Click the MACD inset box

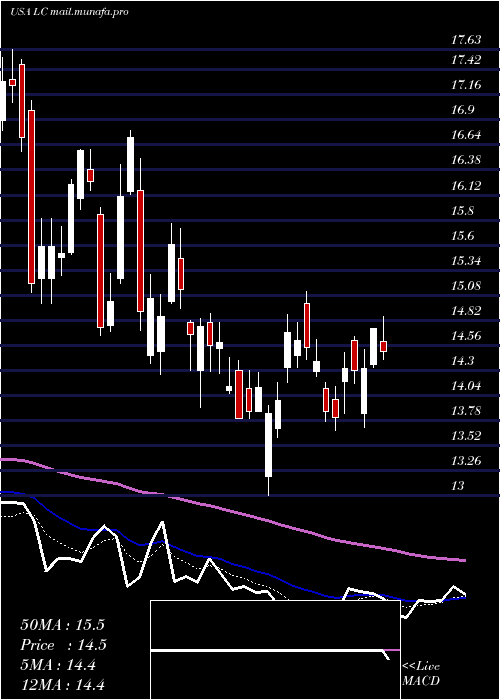(x=275, y=650)
